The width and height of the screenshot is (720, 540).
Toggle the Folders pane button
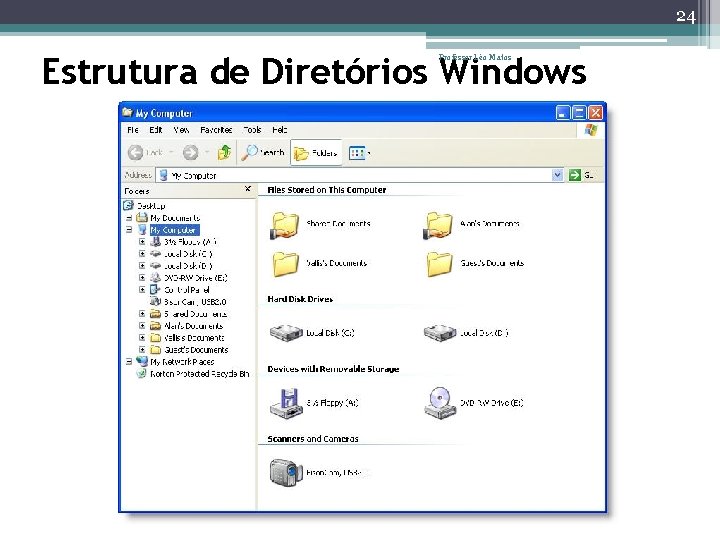(316, 153)
